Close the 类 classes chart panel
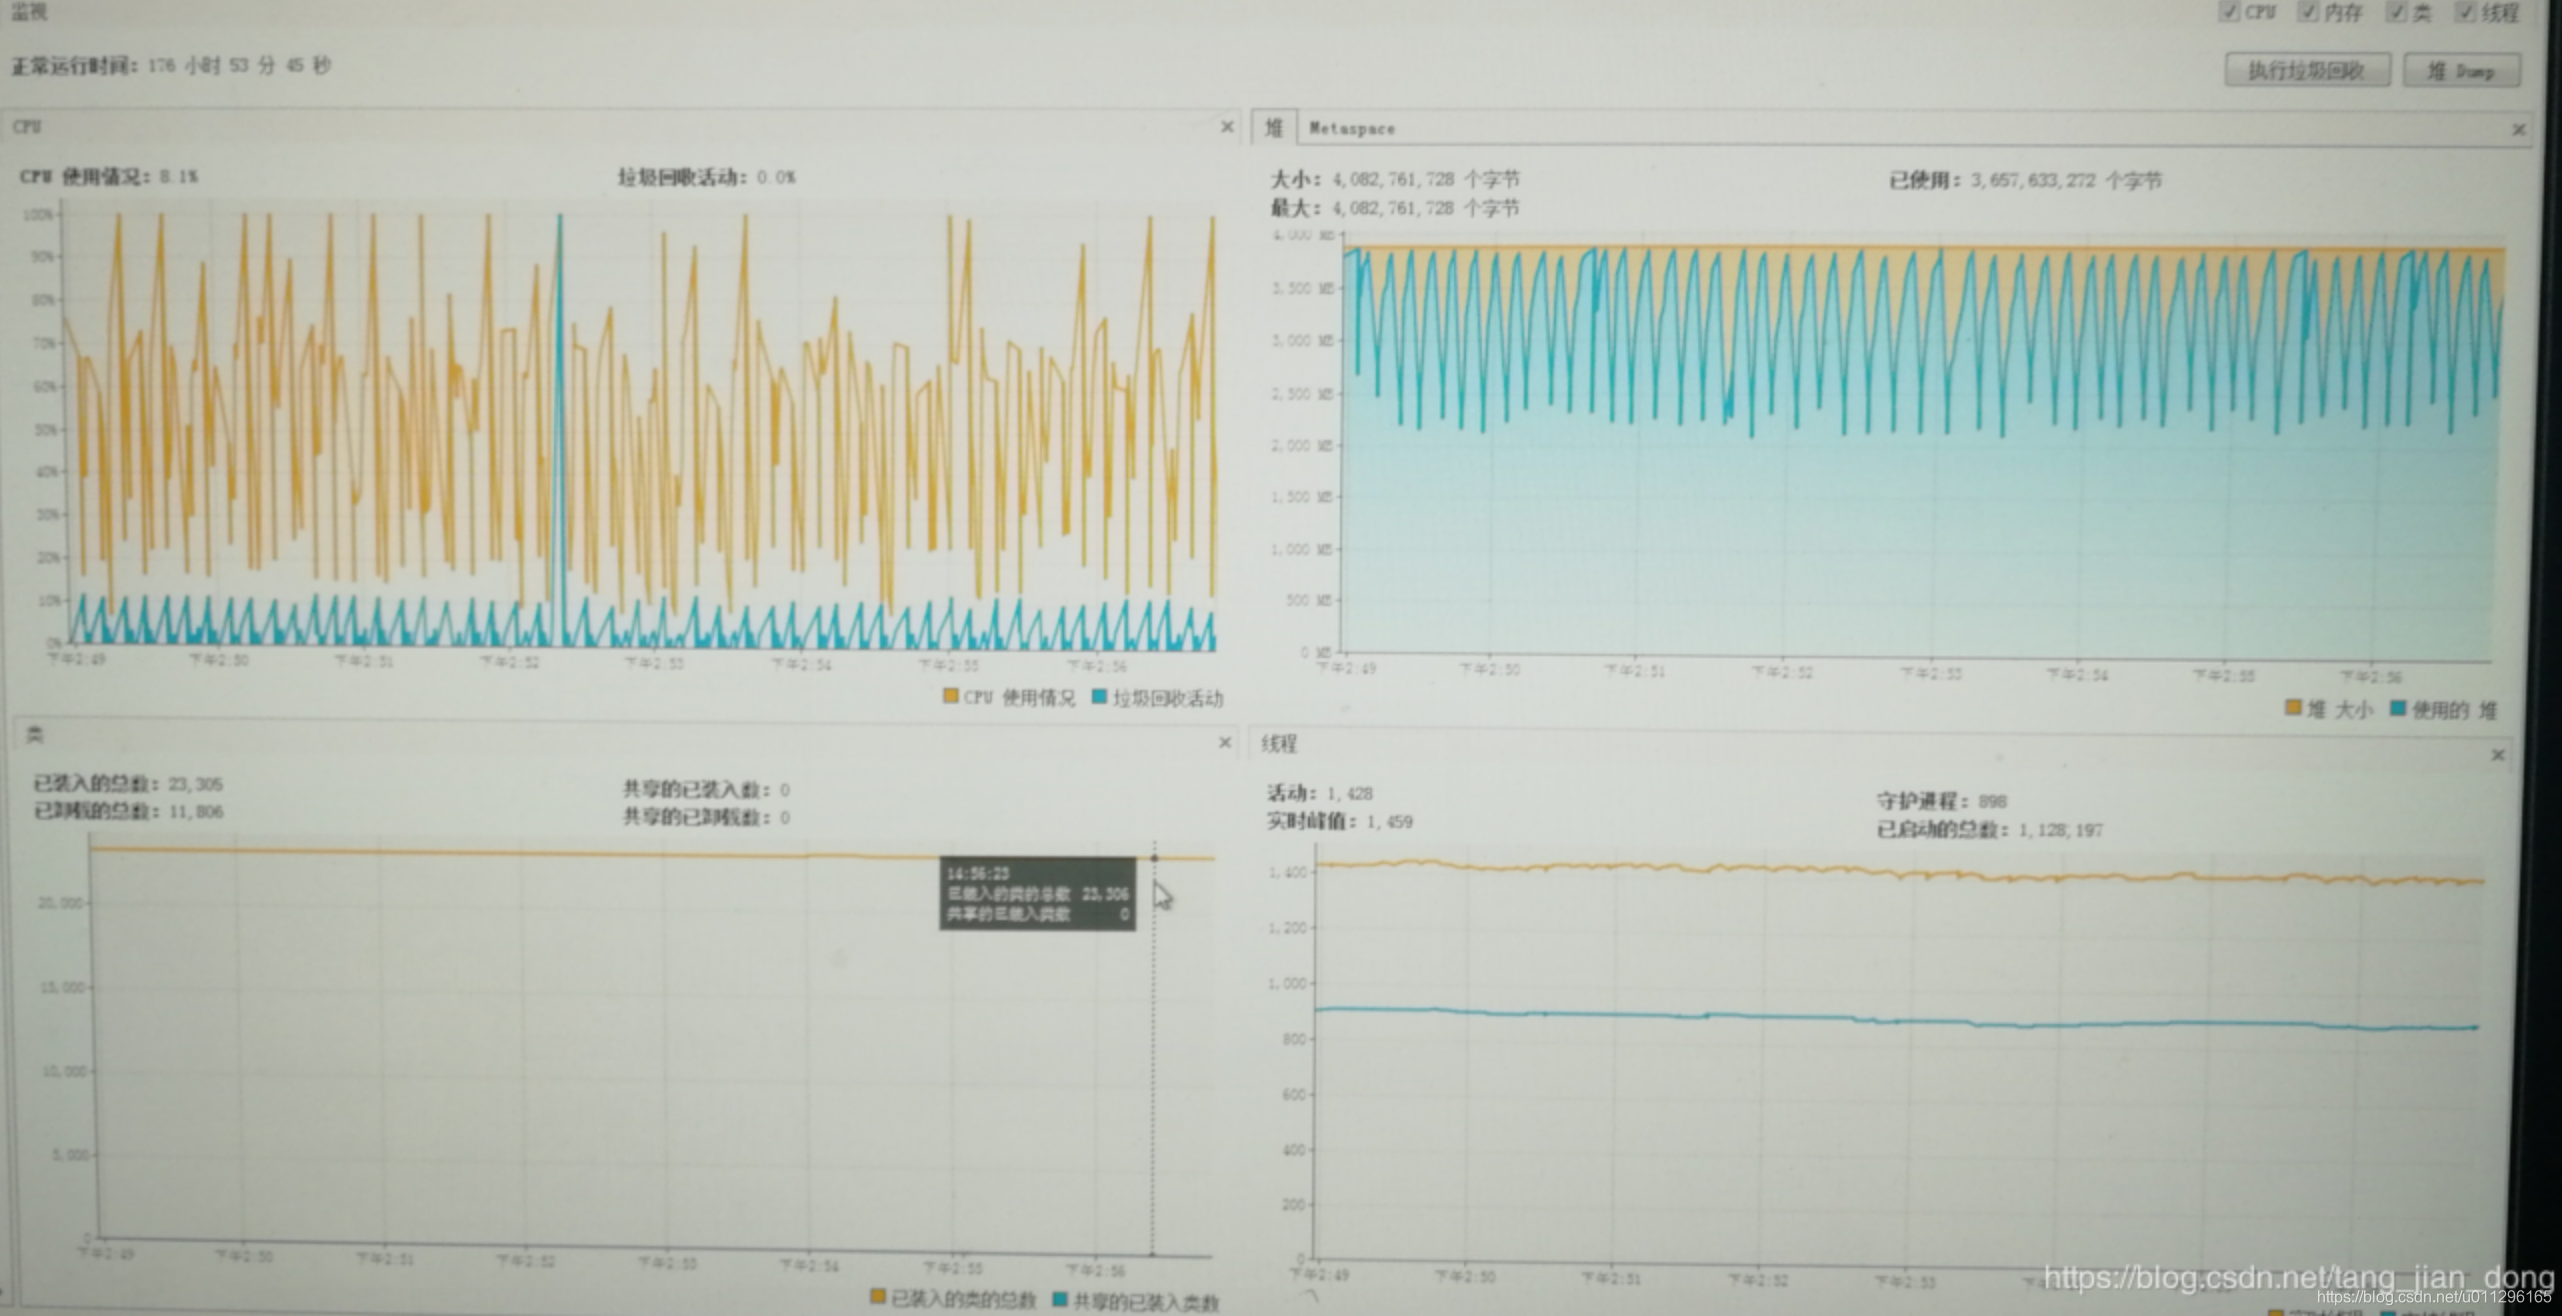This screenshot has height=1316, width=2562. pos(1224,742)
